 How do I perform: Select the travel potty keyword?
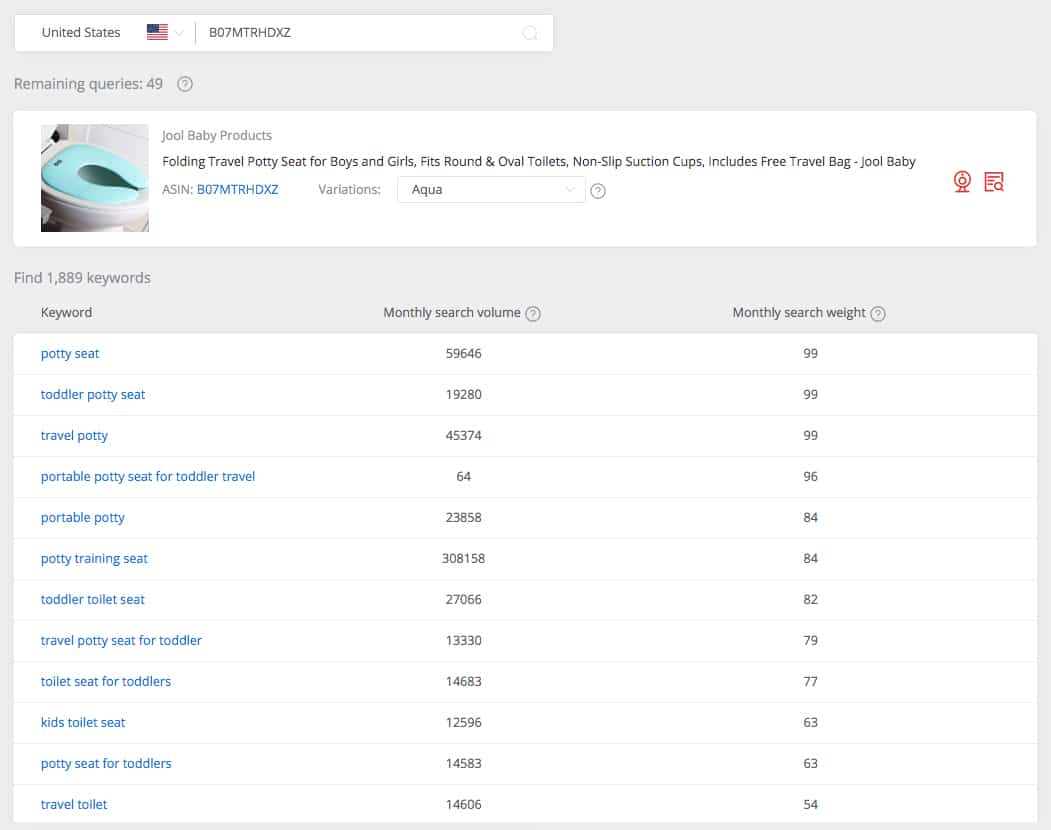[x=74, y=435]
